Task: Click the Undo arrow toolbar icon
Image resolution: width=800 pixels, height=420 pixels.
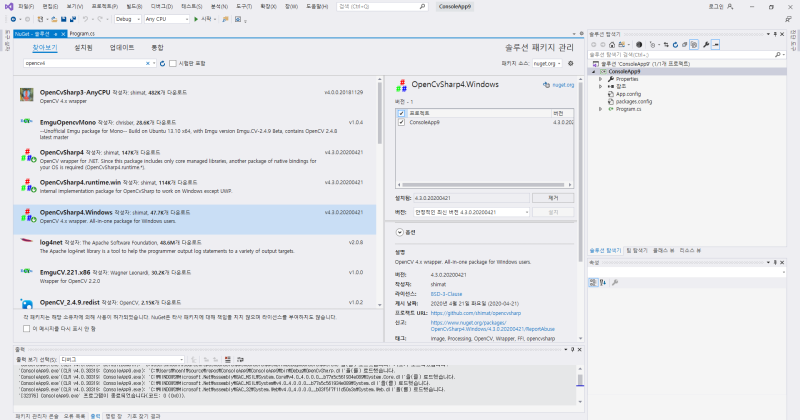Action: click(85, 19)
